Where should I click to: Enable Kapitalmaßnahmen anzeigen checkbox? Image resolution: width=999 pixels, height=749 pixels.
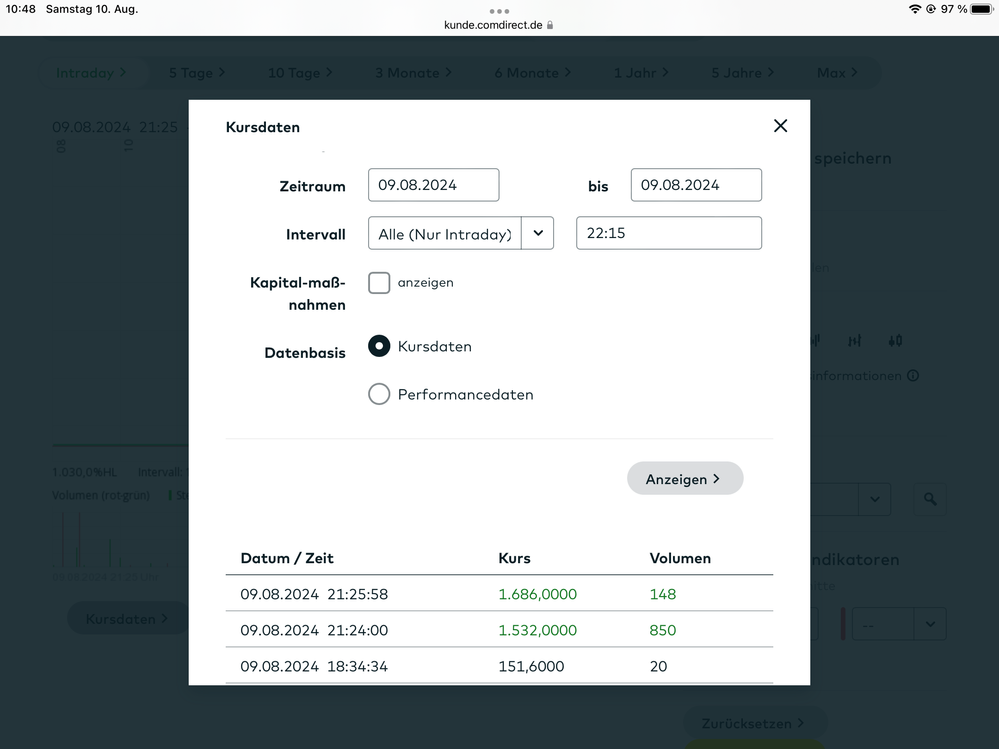379,283
